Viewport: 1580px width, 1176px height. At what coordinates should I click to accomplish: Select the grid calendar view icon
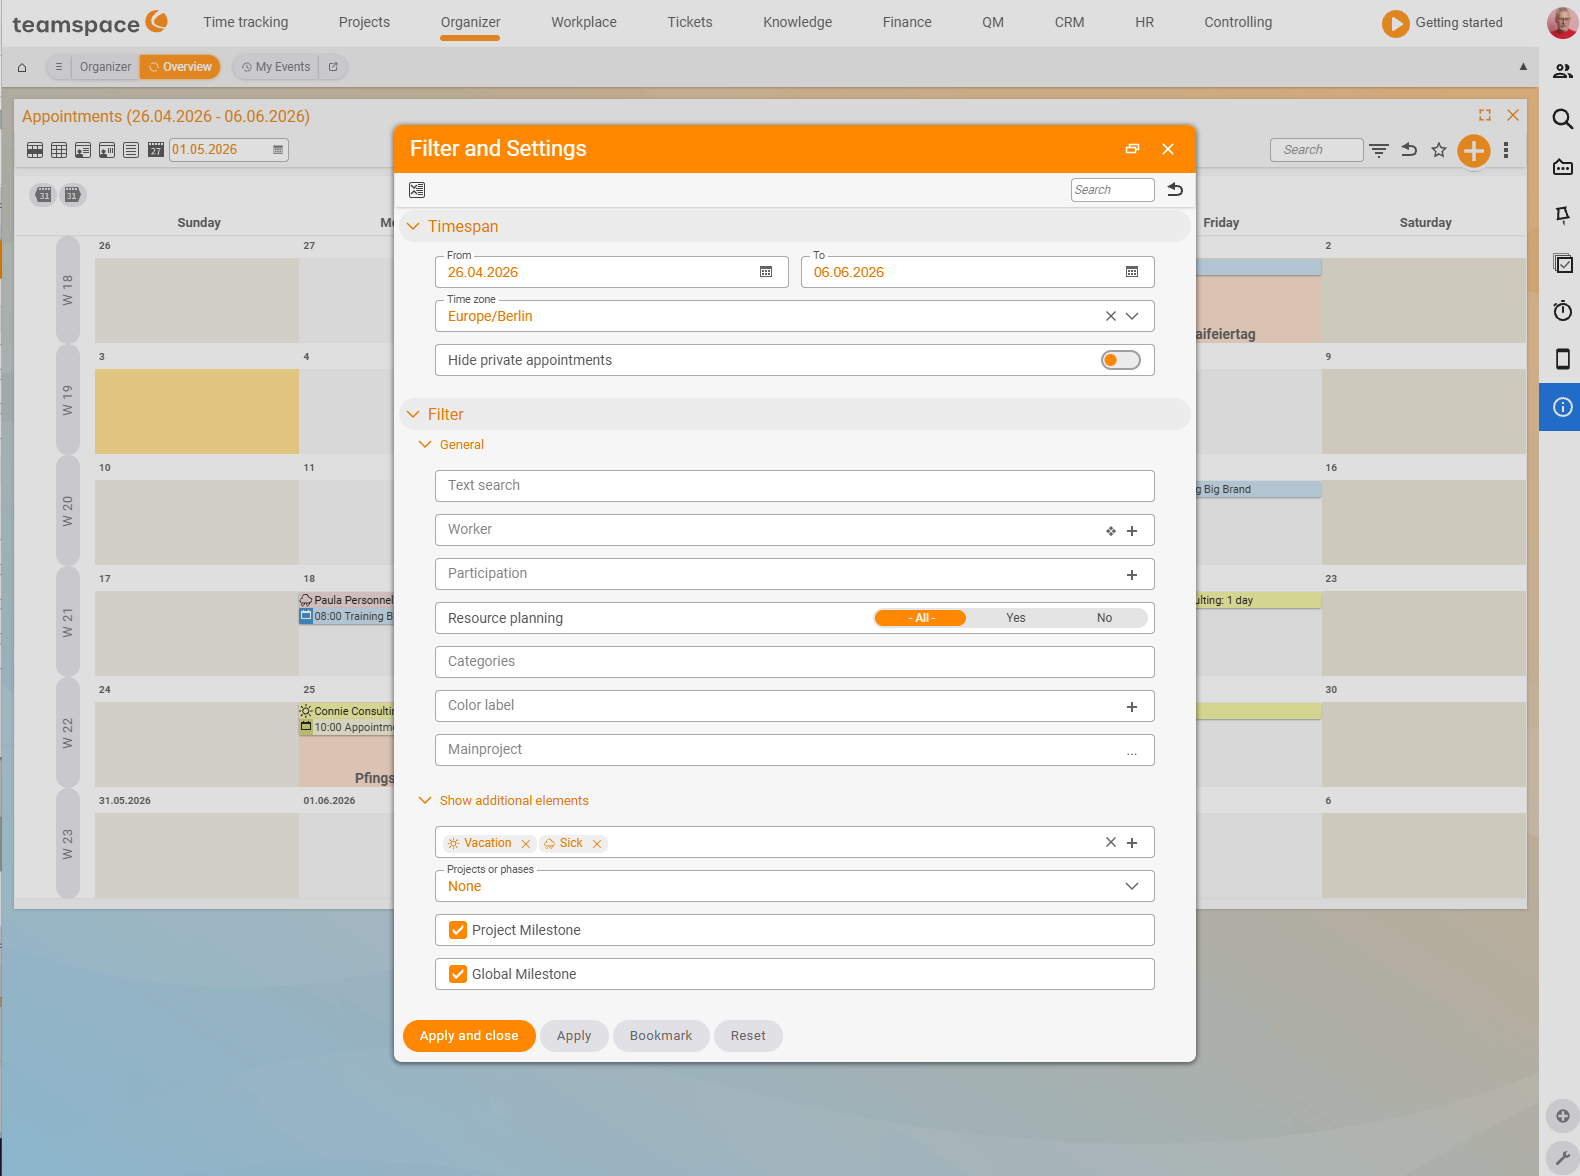click(x=59, y=150)
